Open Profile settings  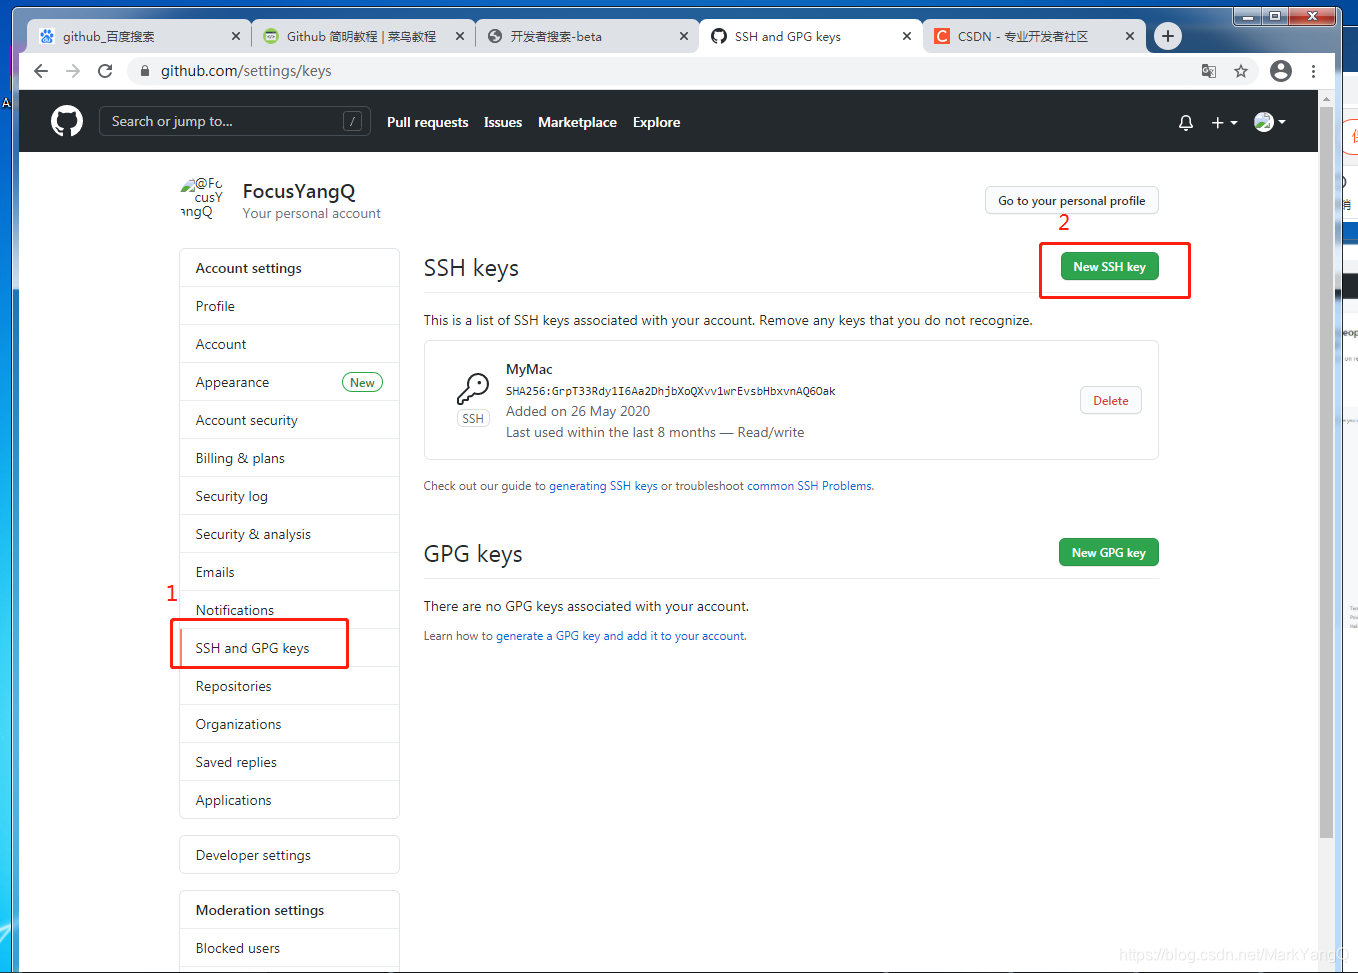[x=289, y=306]
